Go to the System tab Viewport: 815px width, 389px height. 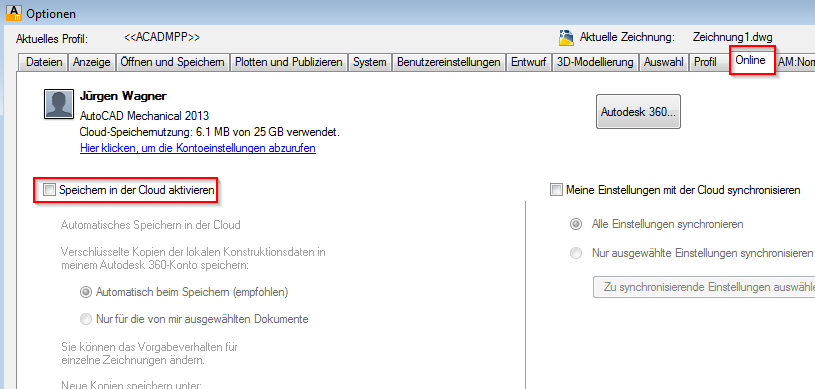[x=370, y=62]
